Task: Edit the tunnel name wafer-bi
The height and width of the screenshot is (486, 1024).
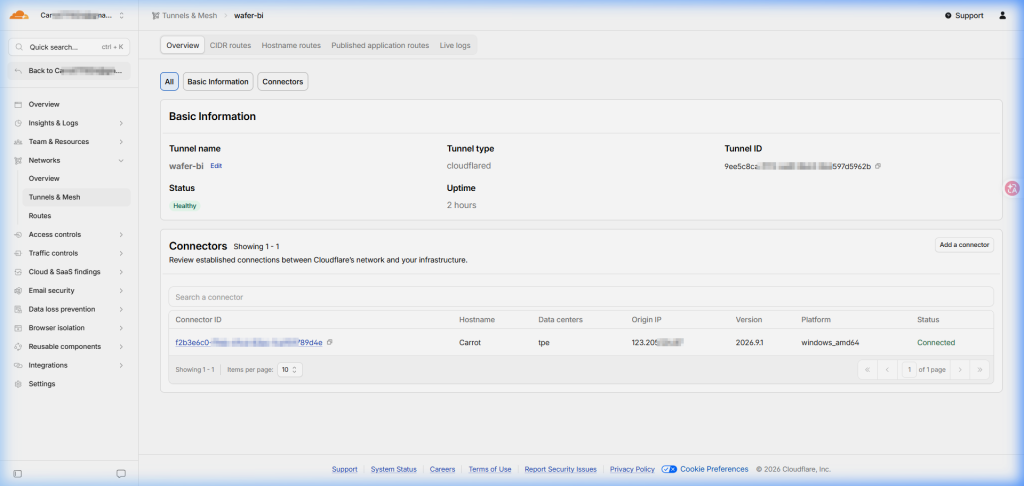Action: click(216, 166)
